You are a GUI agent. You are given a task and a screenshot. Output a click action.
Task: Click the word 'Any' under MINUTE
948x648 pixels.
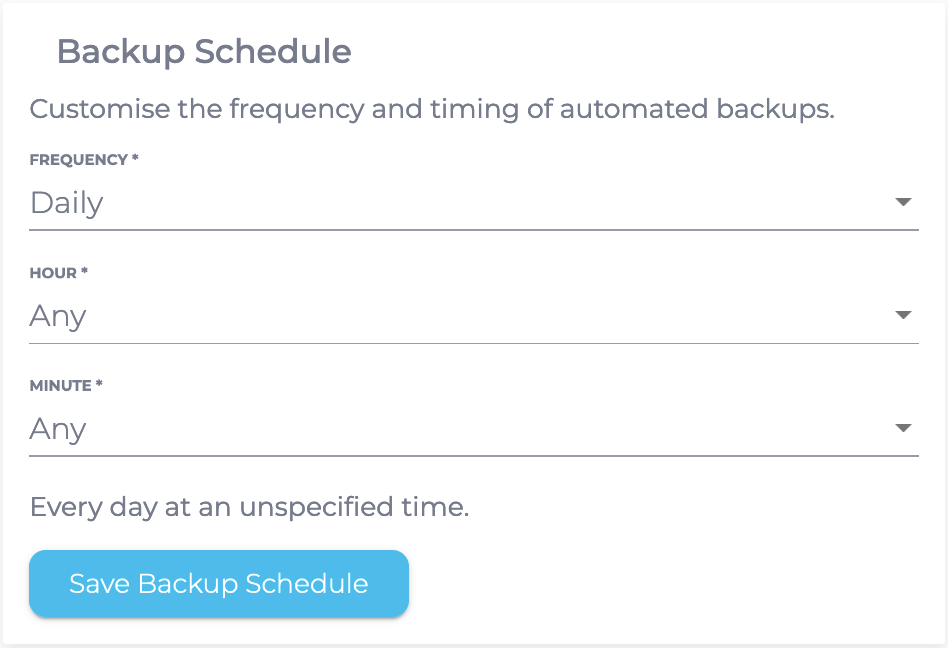tap(58, 429)
